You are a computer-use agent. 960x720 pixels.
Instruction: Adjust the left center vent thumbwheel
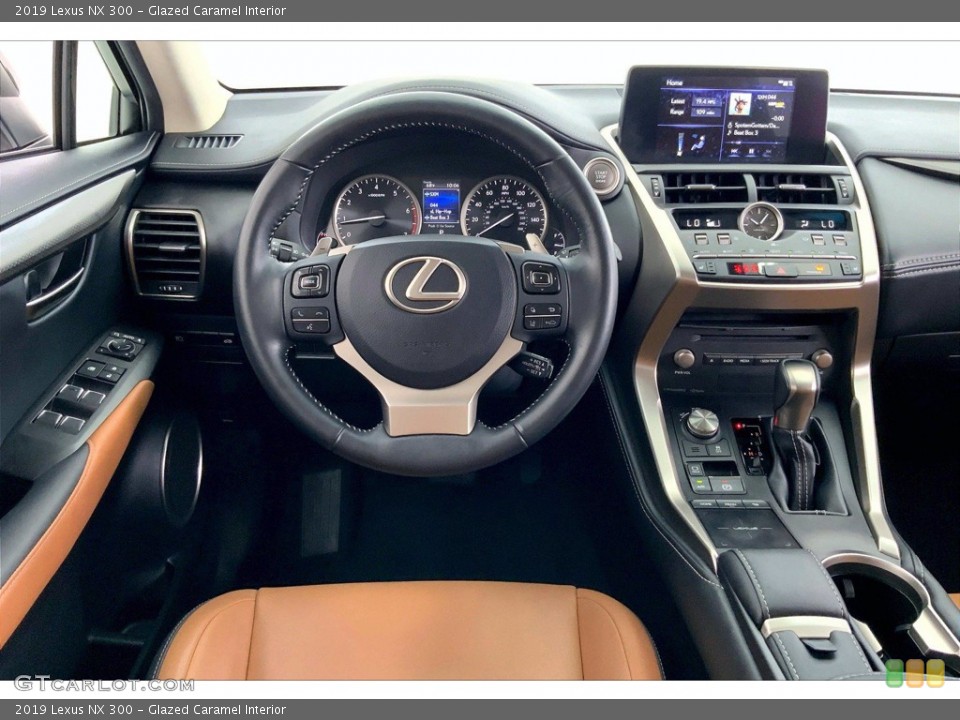pyautogui.click(x=654, y=187)
